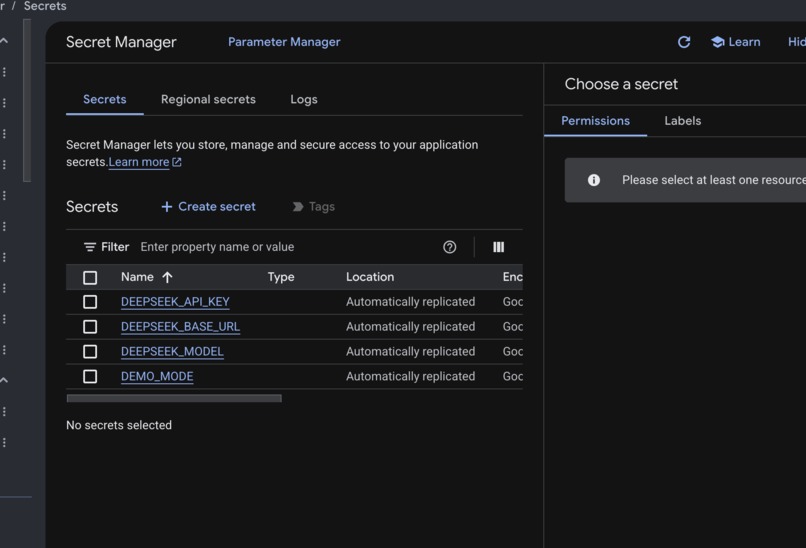Viewport: 806px width, 548px height.
Task: Click the info icon in the notice
Action: click(x=594, y=180)
